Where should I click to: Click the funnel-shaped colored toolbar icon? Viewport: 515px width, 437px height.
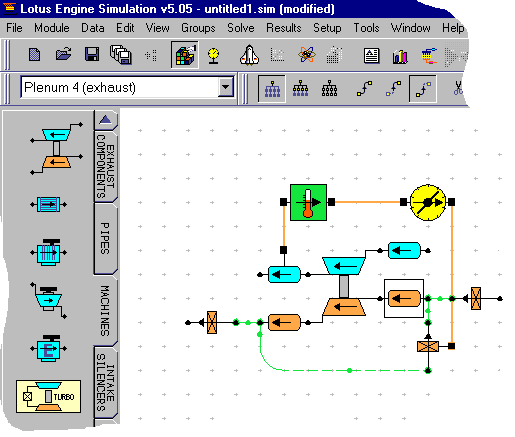click(x=429, y=55)
